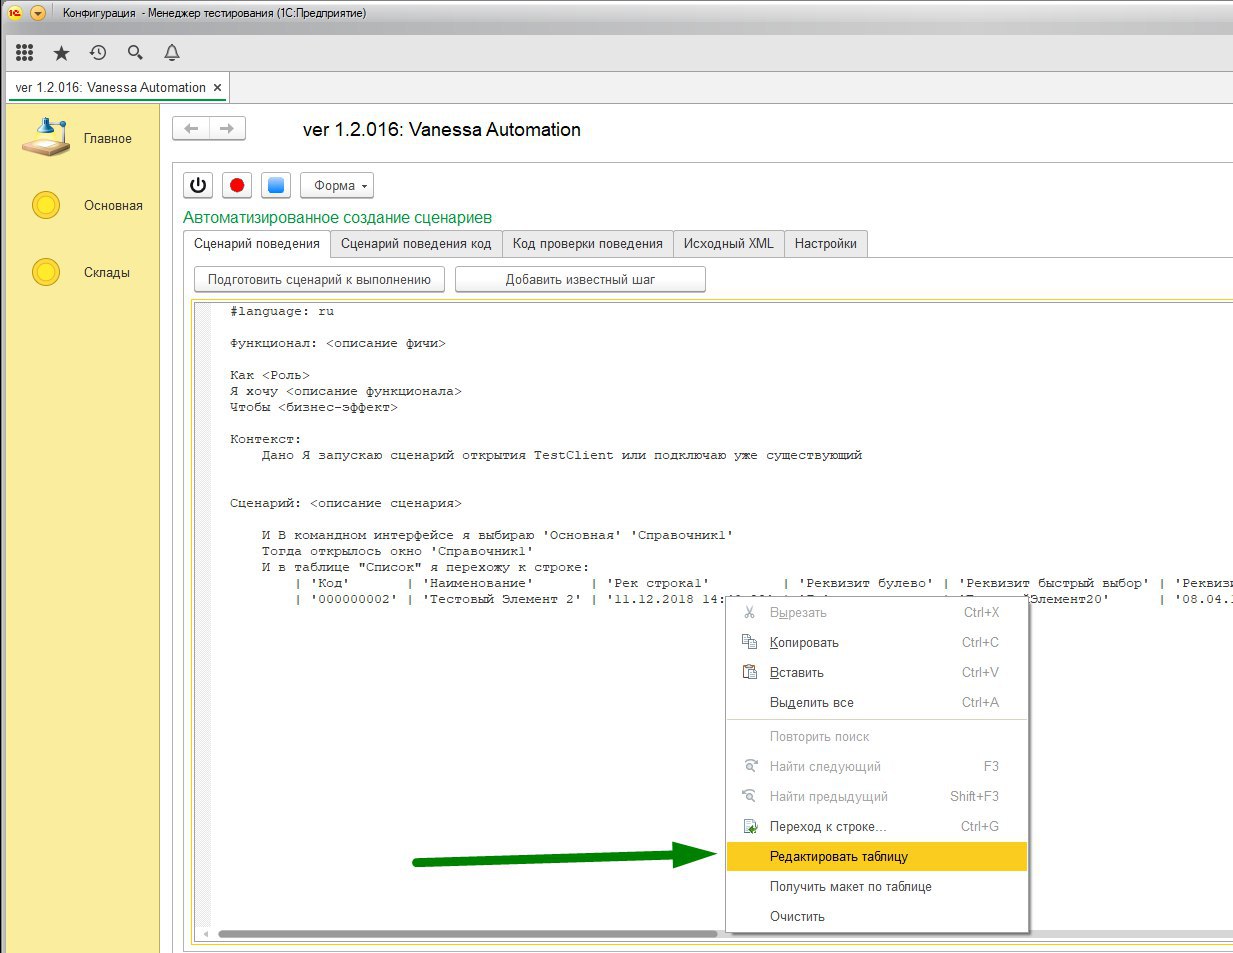Select the Сценарий поведения tab

click(257, 243)
